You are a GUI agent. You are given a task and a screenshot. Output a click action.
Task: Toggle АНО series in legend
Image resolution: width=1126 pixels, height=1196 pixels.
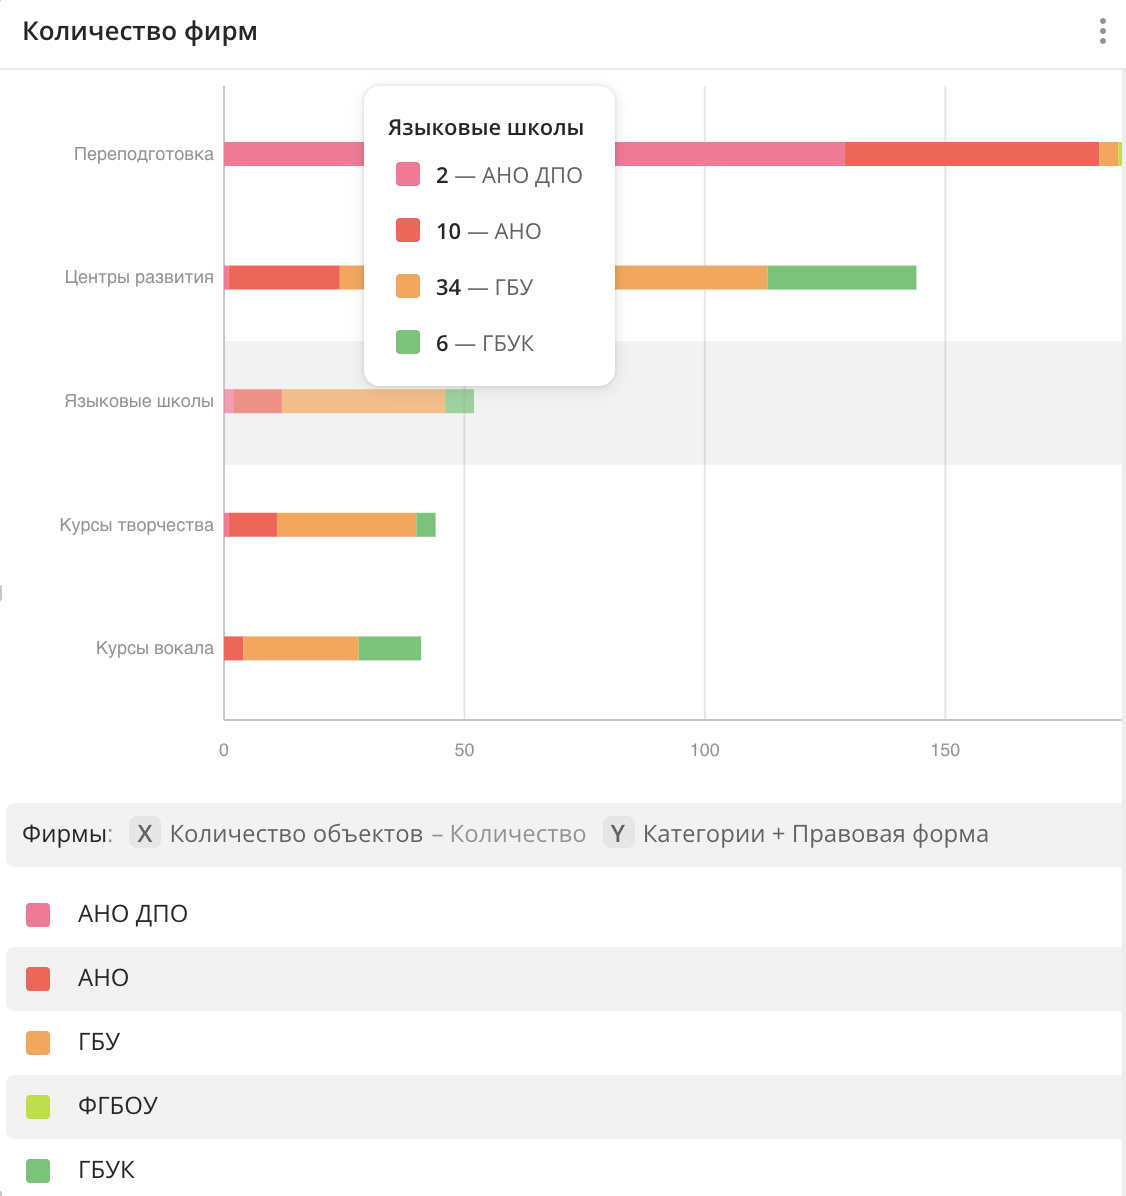coord(103,978)
